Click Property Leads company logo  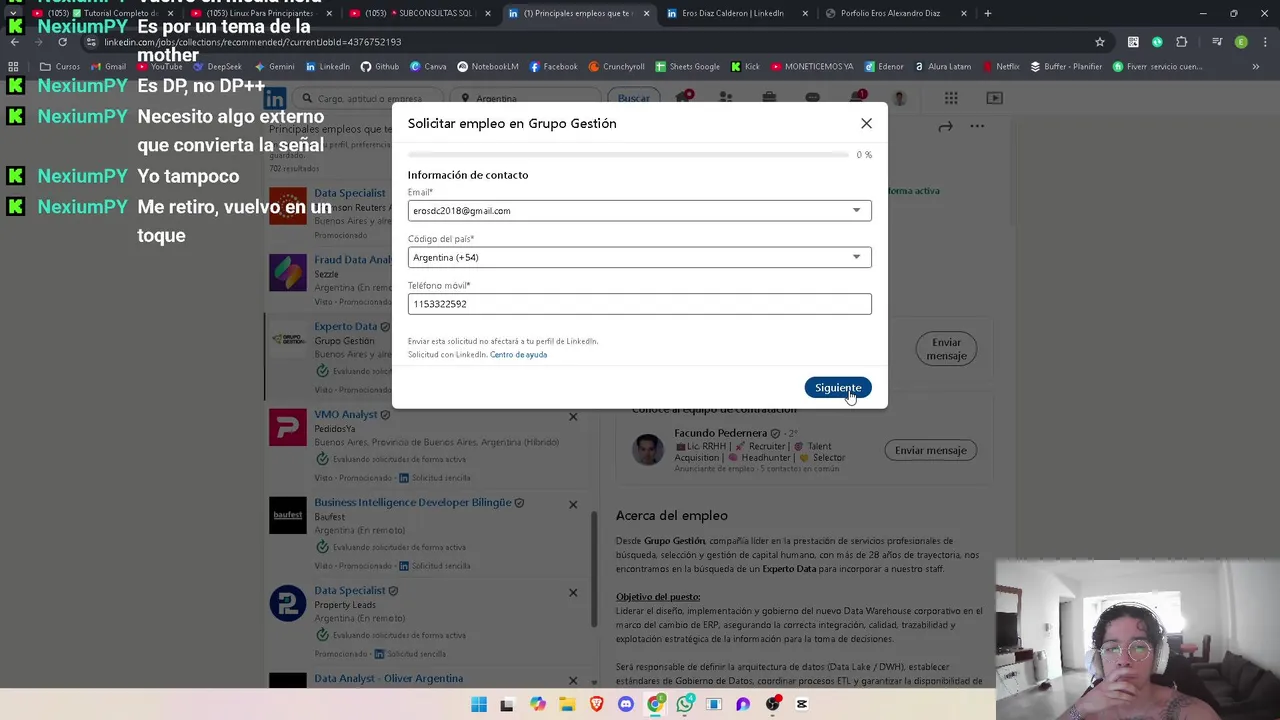(x=288, y=603)
